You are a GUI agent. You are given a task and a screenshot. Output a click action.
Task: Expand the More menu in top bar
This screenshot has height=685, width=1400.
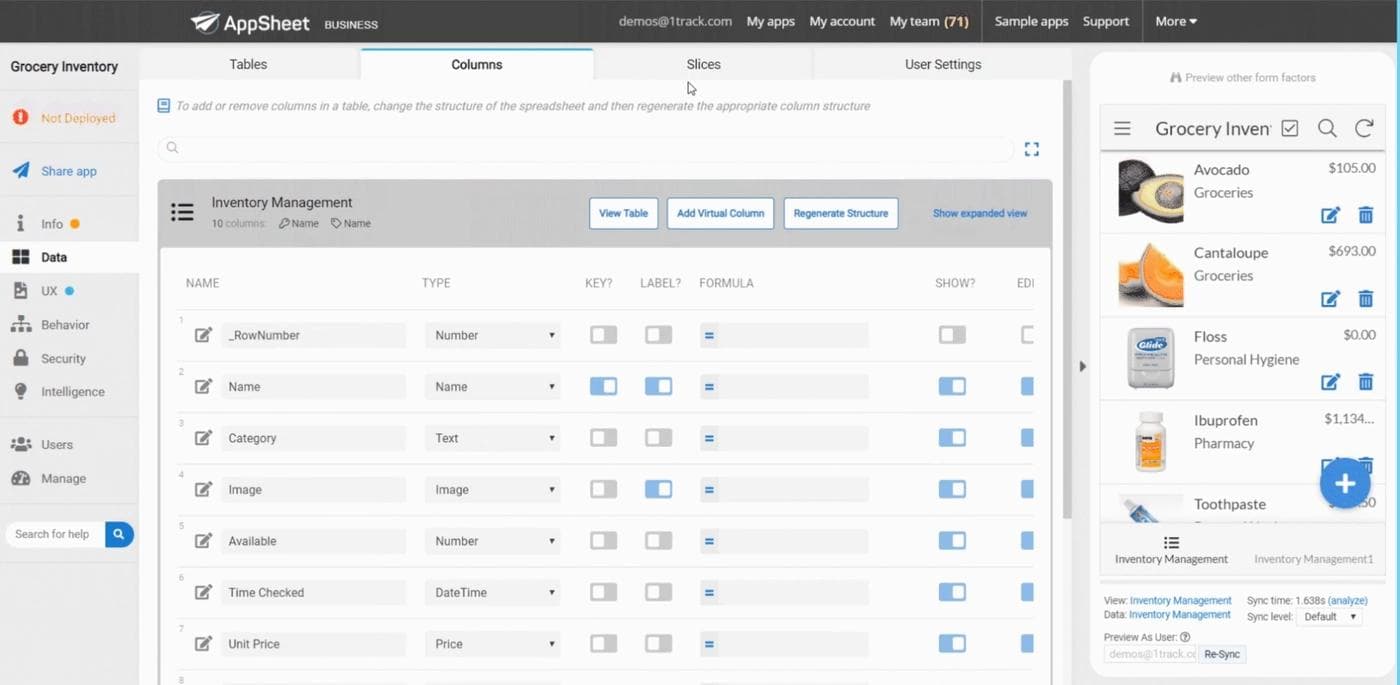(1175, 21)
